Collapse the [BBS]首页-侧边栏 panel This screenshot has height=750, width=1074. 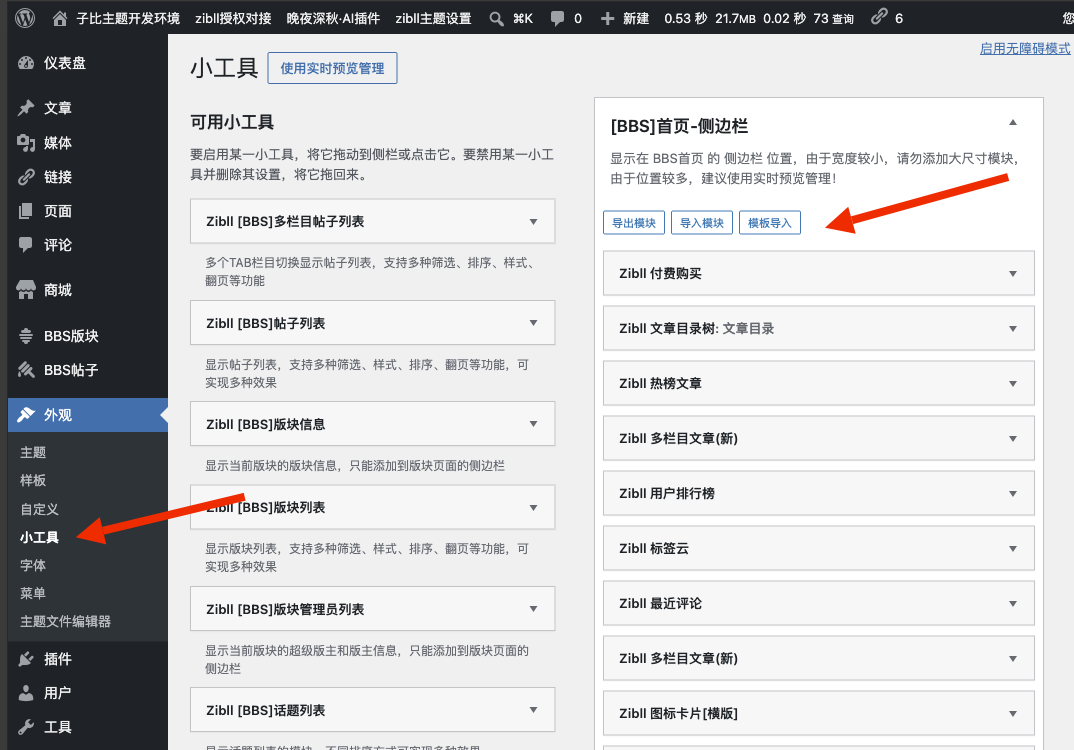point(1012,123)
